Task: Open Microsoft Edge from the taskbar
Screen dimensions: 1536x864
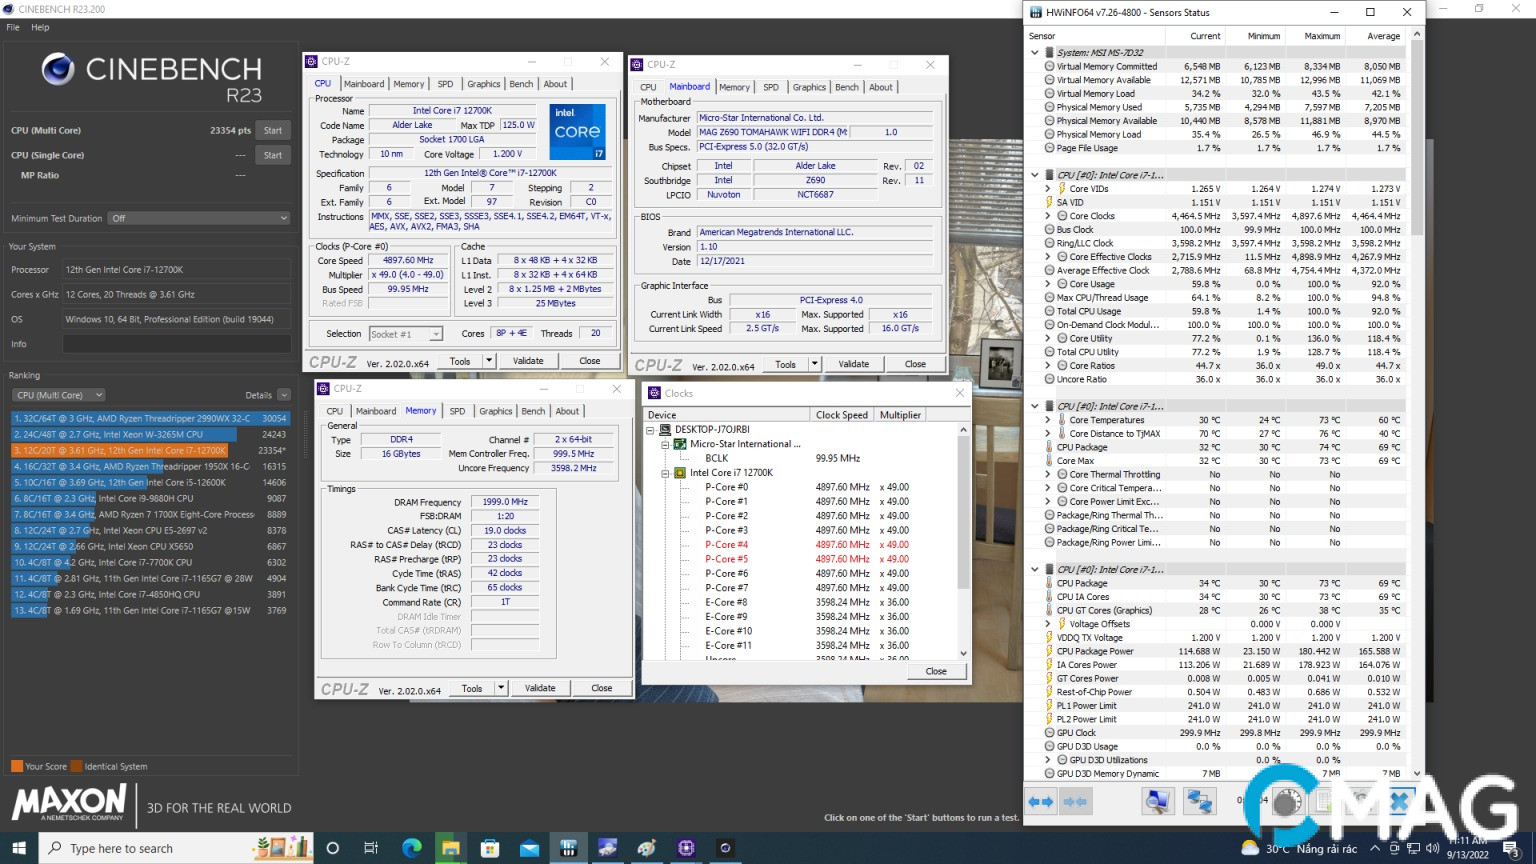Action: [x=411, y=848]
